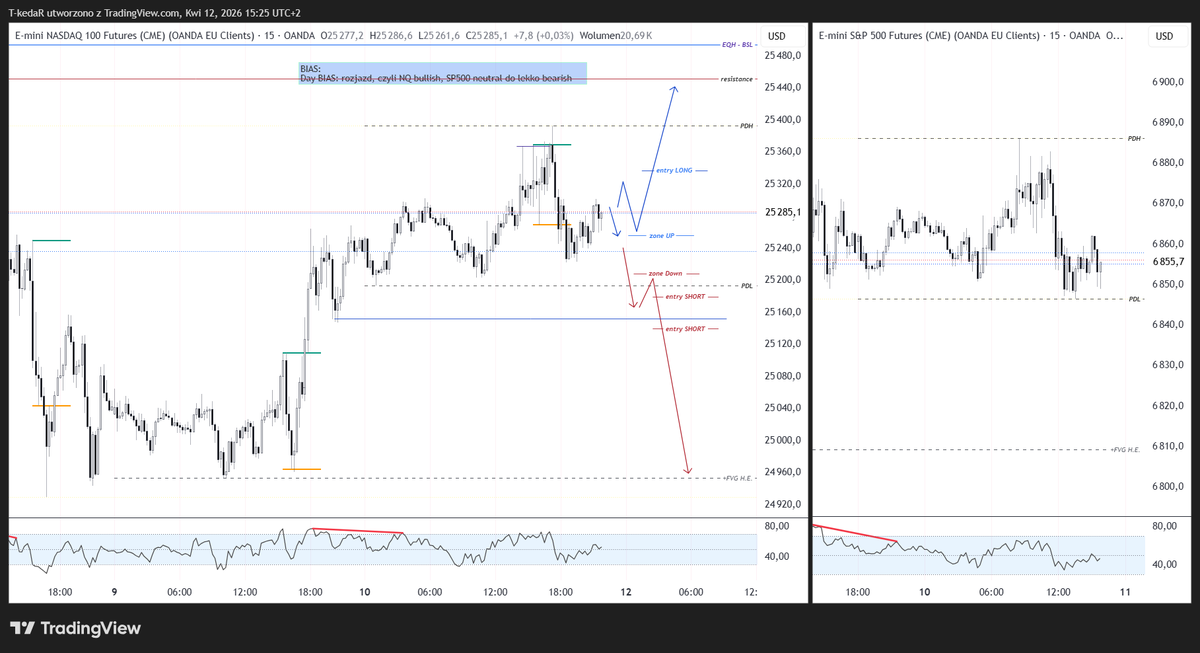Click the 6 800,0 price axis label

point(1168,487)
